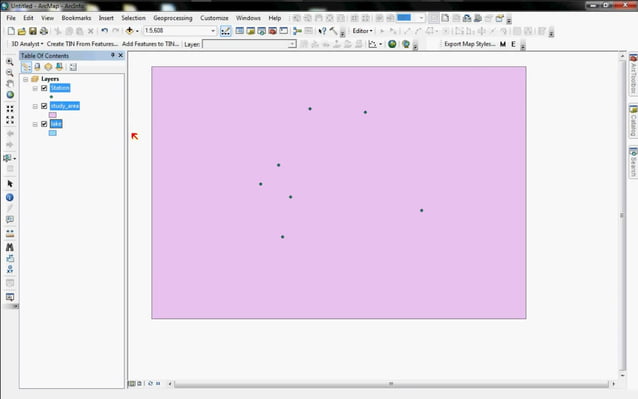Collapse the Layers data frame
The image size is (638, 399).
(x=26, y=79)
